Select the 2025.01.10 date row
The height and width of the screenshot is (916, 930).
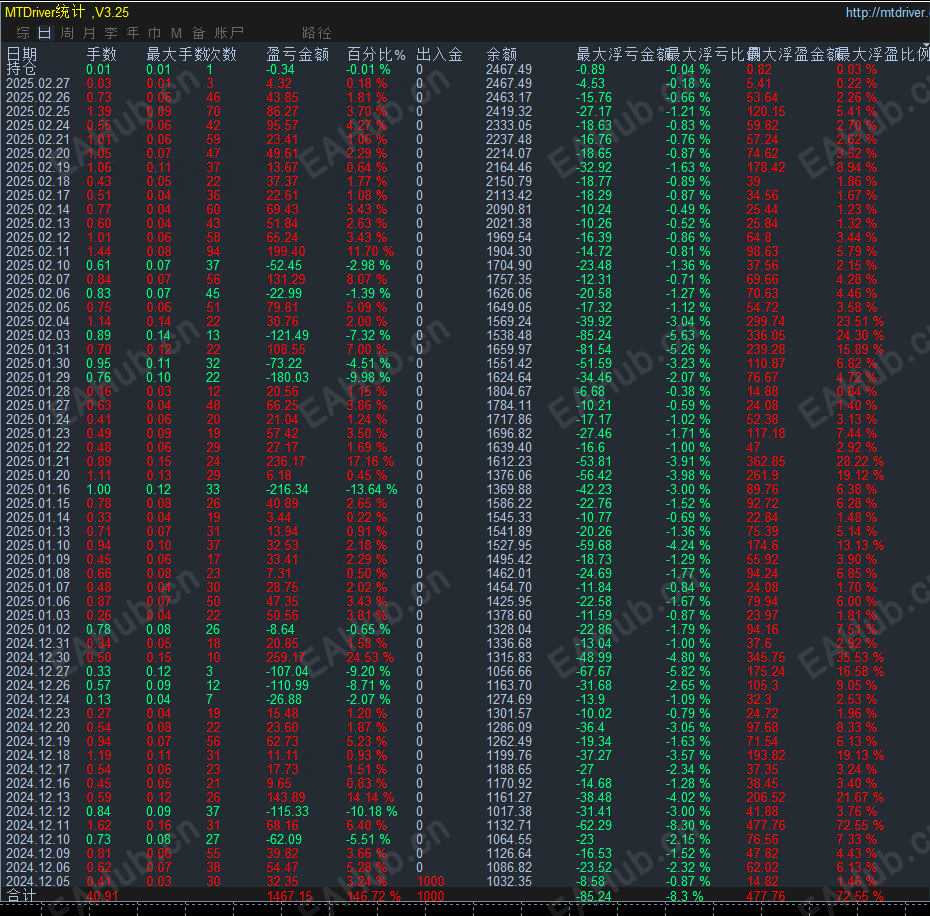[x=38, y=545]
